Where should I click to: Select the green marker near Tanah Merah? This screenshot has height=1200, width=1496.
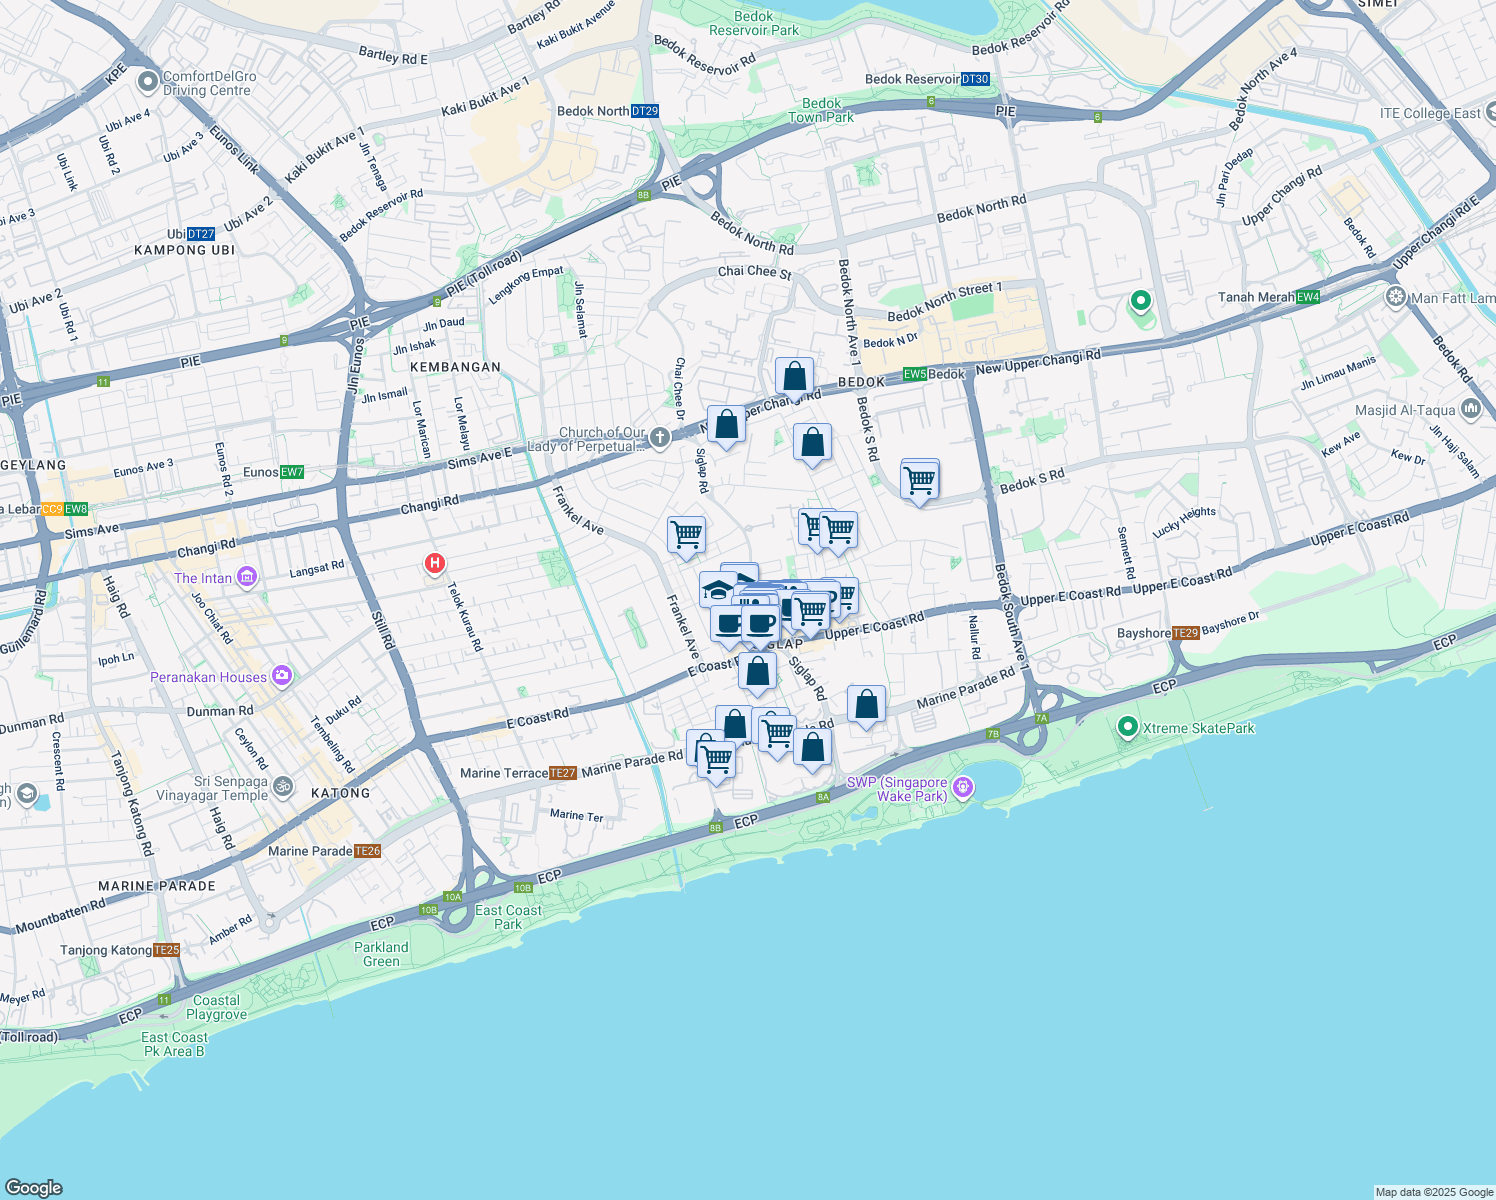coord(1139,301)
